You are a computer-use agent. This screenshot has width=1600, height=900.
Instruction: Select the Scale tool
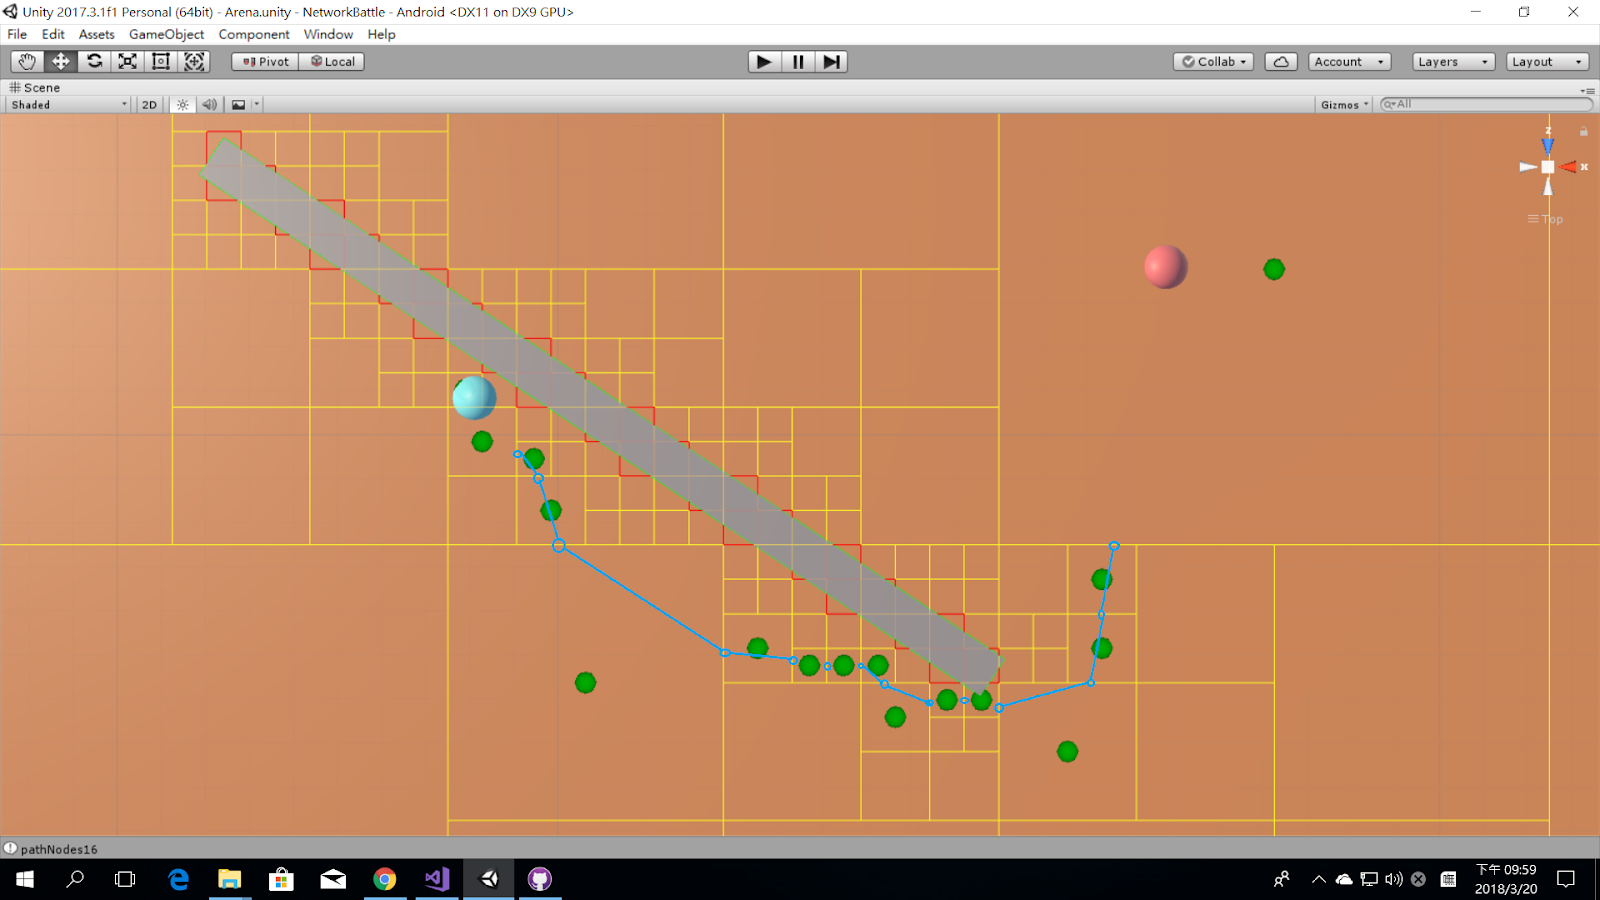tap(127, 61)
